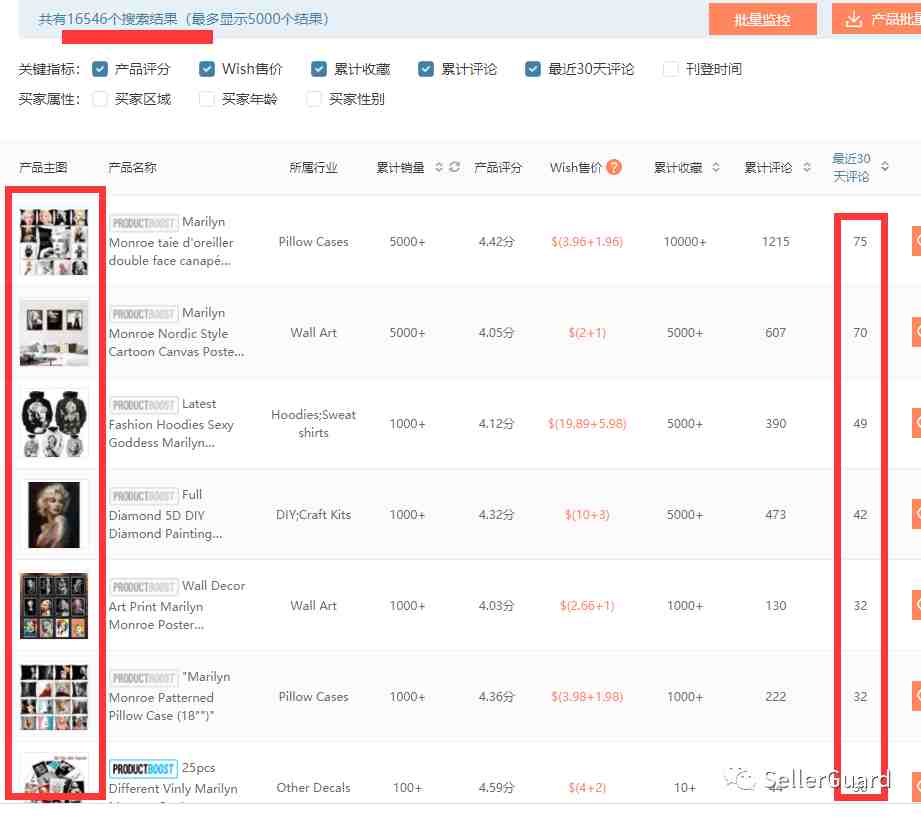Enable the 买家性别 checkbox
This screenshot has width=921, height=817.
pos(314,99)
